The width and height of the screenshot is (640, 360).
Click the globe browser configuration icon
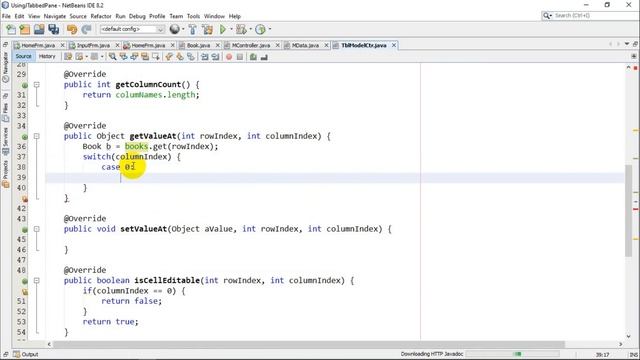(175, 29)
